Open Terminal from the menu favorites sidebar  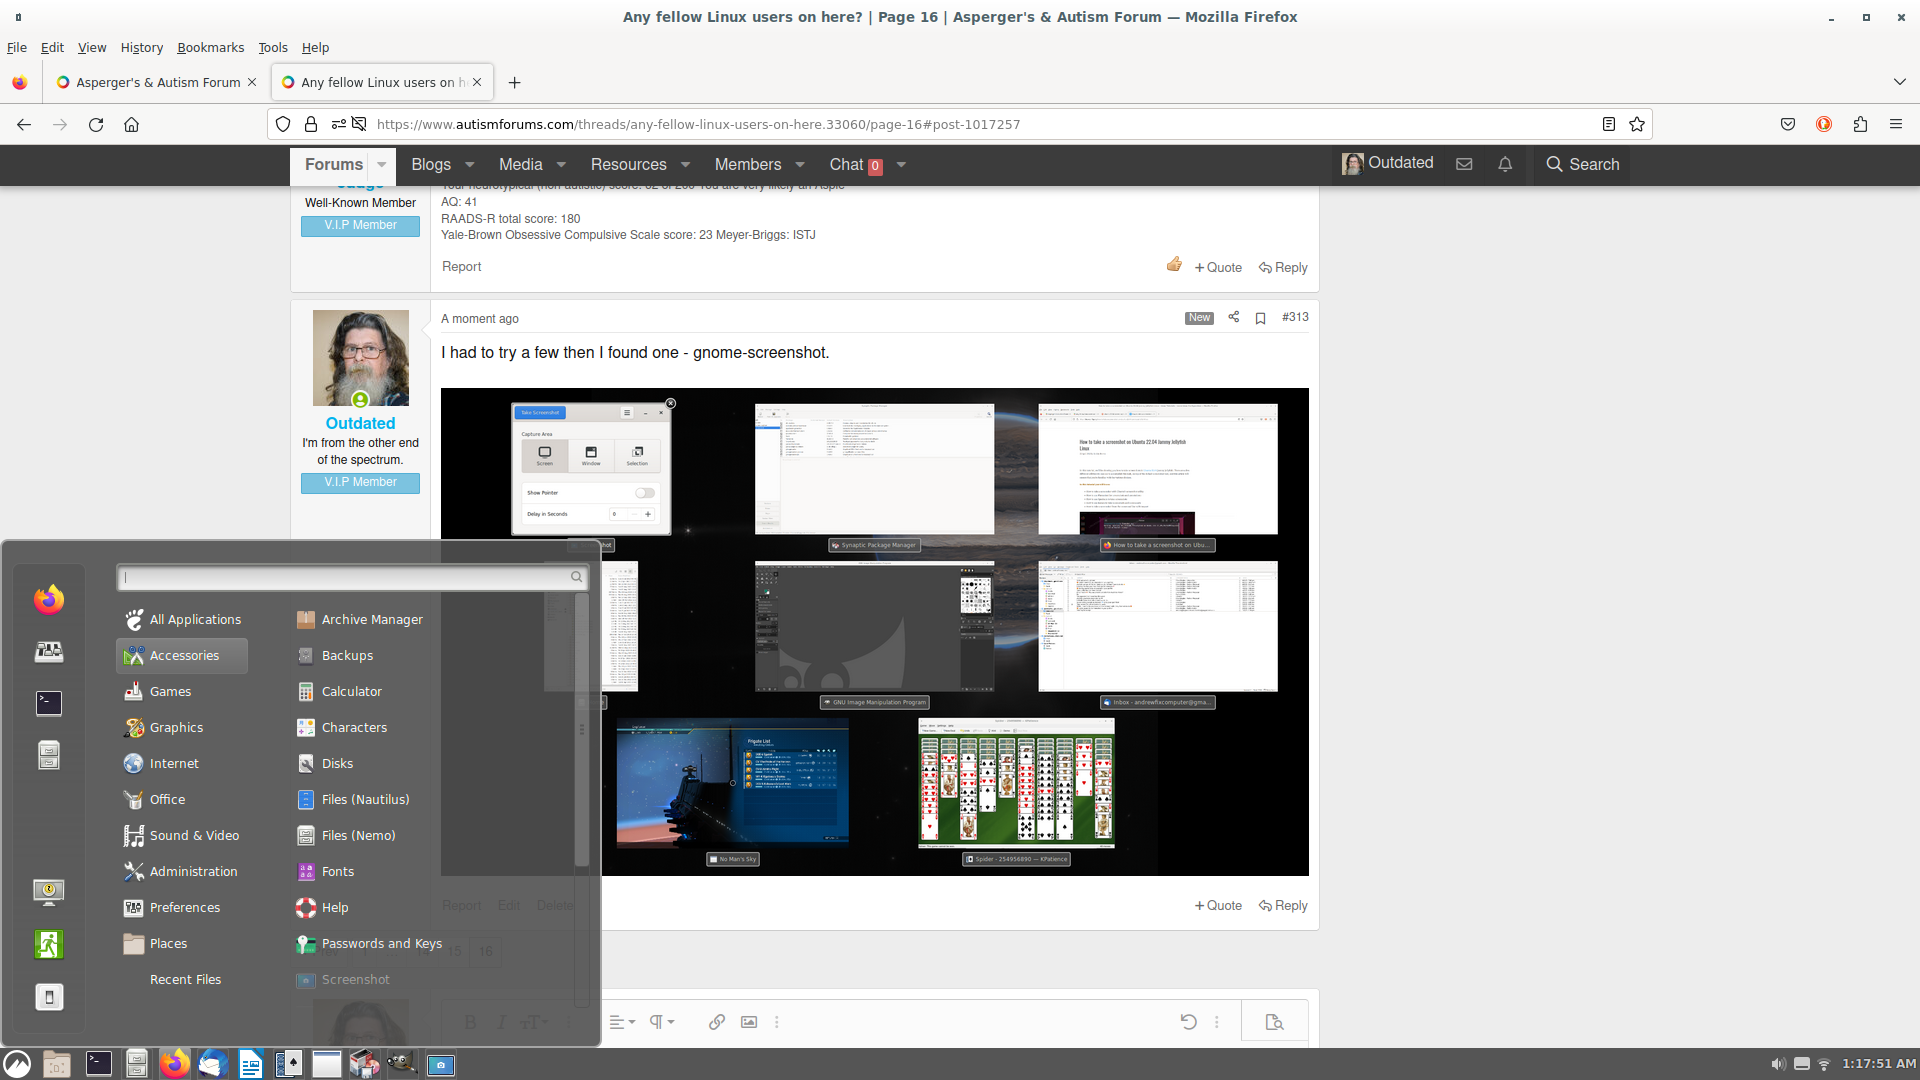[48, 703]
